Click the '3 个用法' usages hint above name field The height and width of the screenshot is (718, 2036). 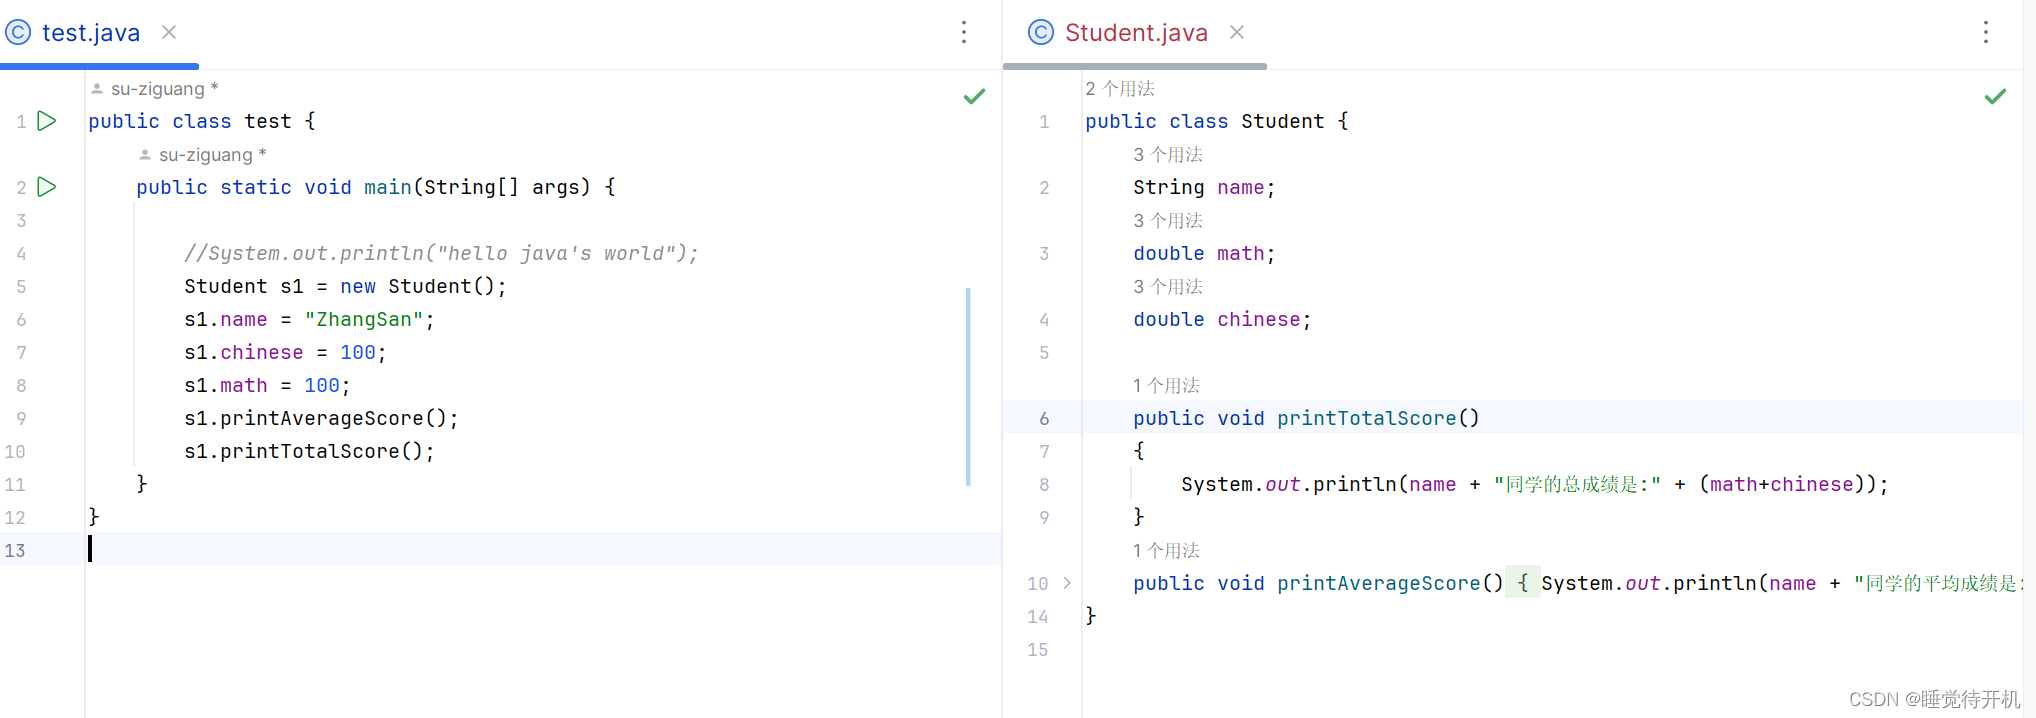point(1168,155)
